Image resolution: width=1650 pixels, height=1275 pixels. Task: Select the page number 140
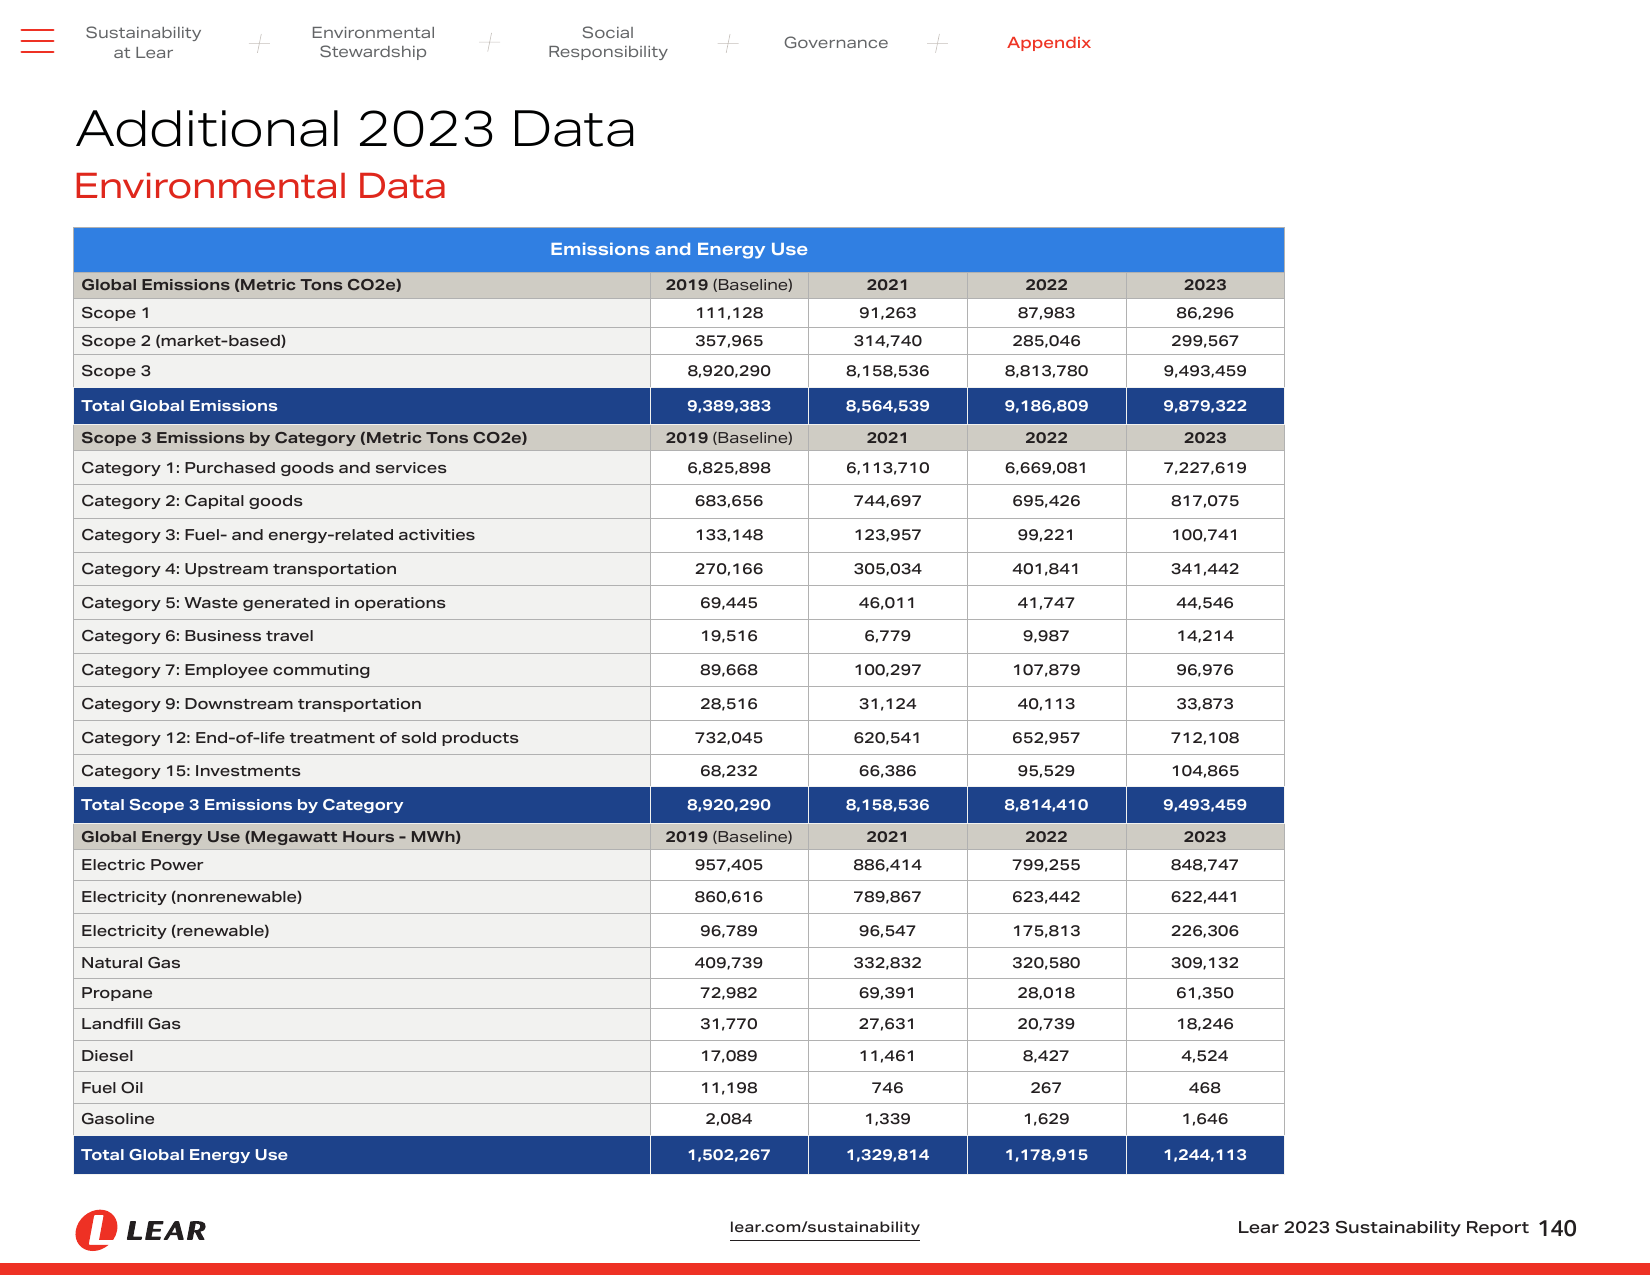(1557, 1228)
